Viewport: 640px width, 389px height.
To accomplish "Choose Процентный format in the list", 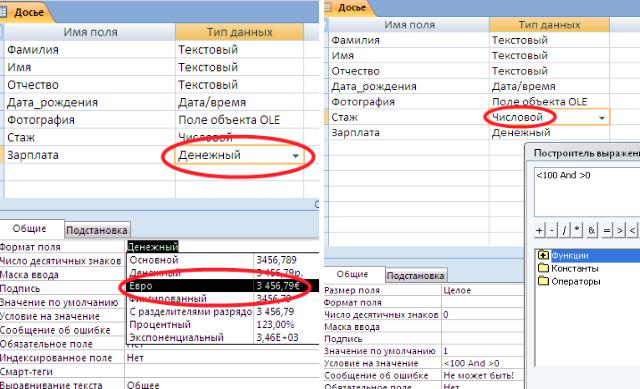I will [x=223, y=325].
